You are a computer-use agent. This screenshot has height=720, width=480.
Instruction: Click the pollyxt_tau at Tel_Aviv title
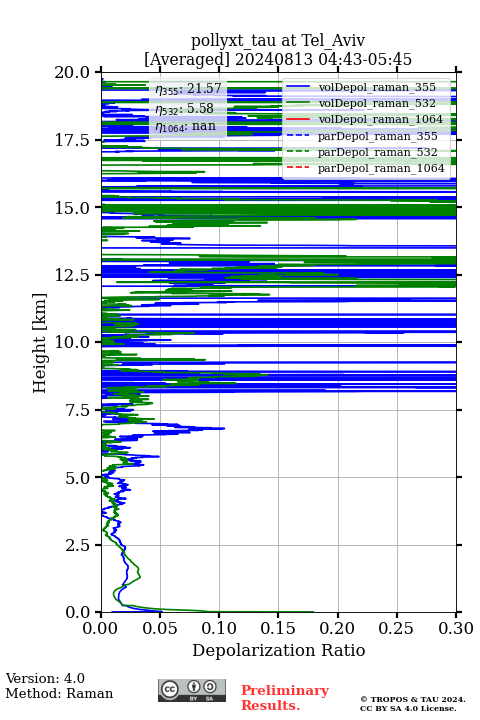point(278,40)
